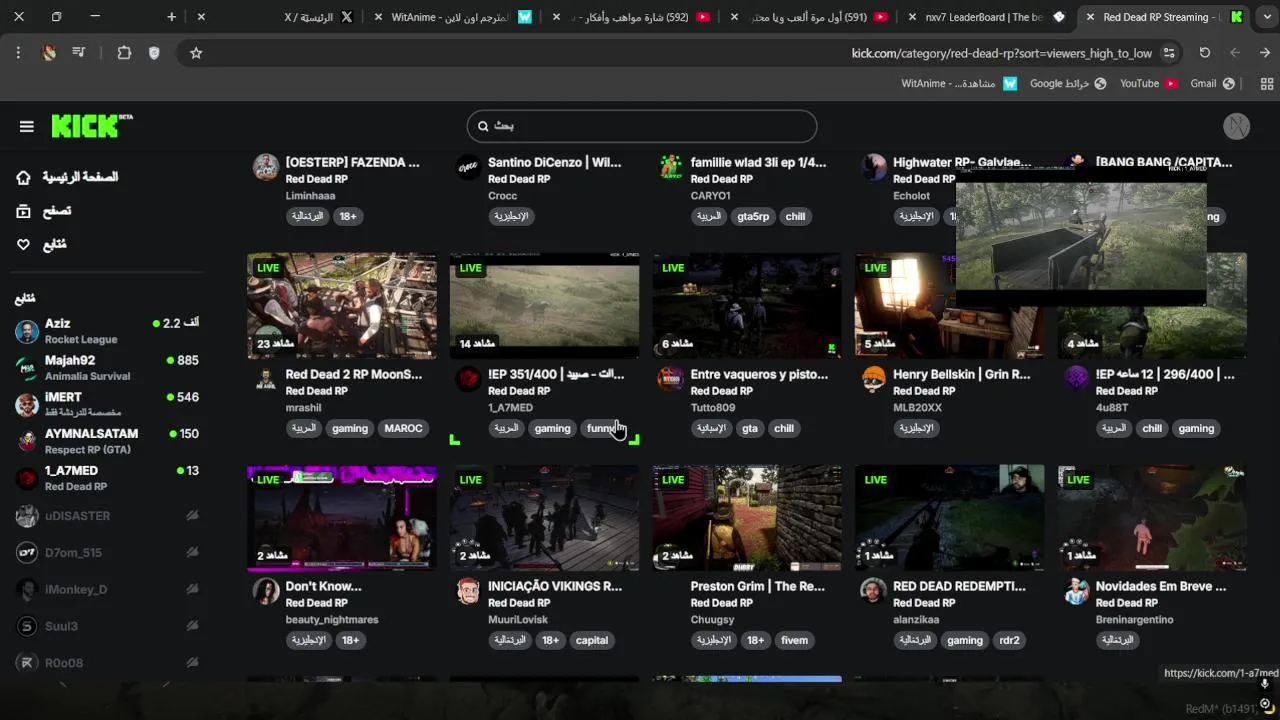Switch to the nxv7 LeaderBoard tab
The height and width of the screenshot is (720, 1280).
click(986, 17)
